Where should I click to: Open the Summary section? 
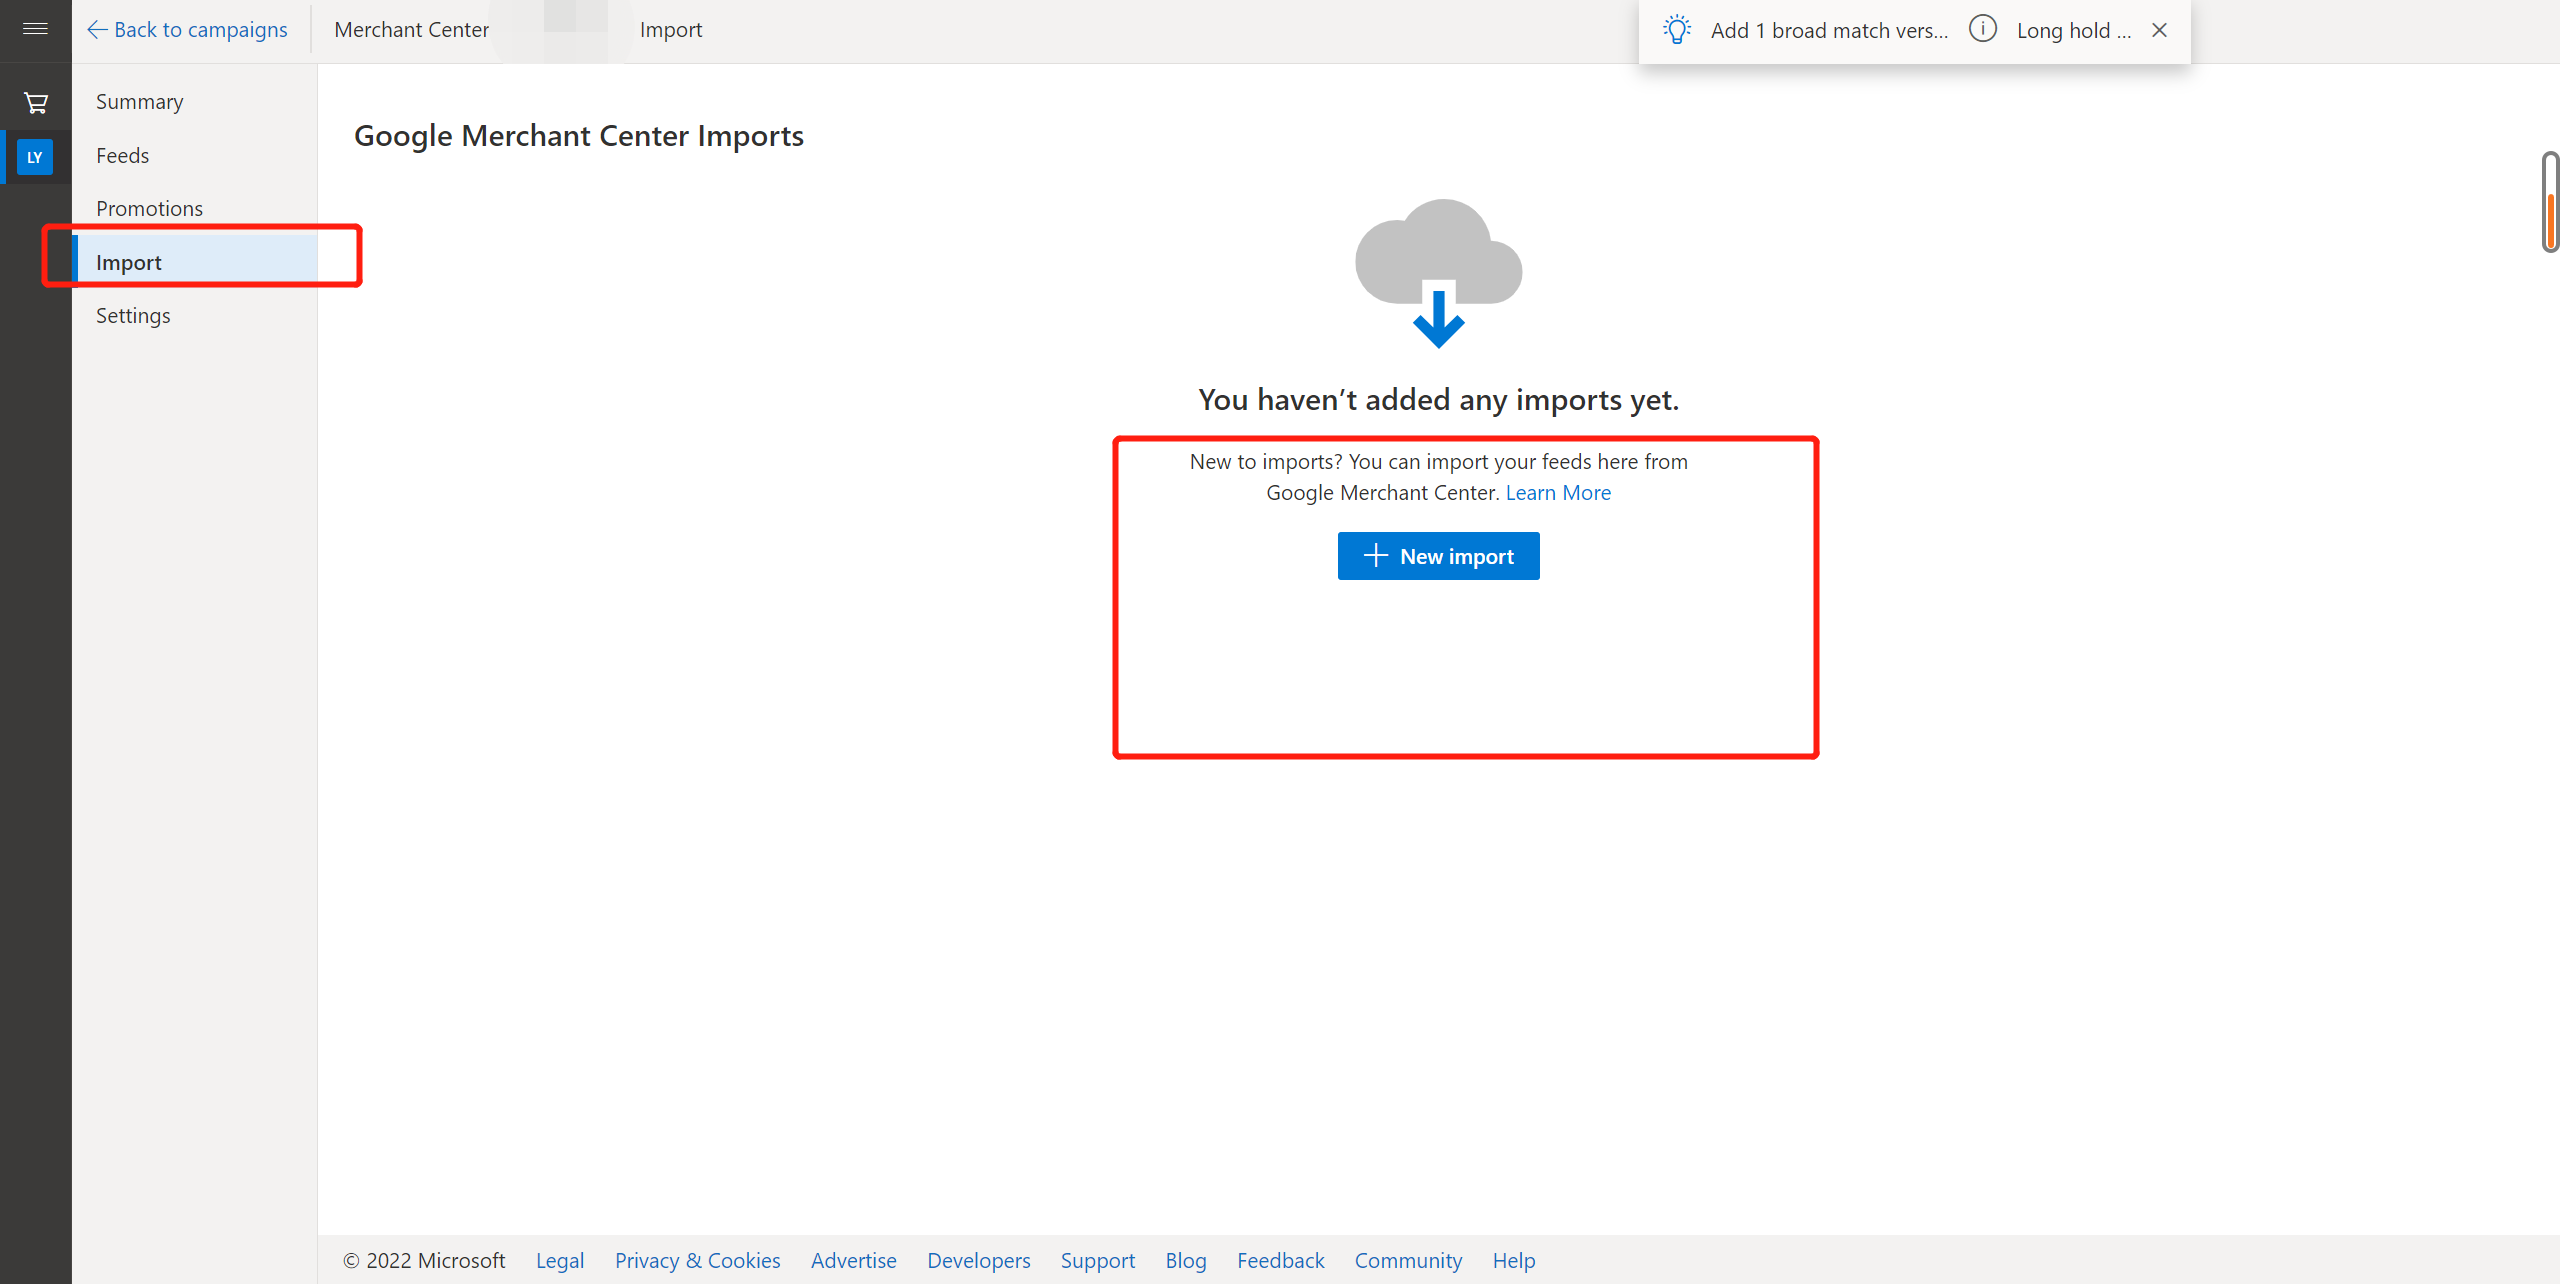(140, 102)
